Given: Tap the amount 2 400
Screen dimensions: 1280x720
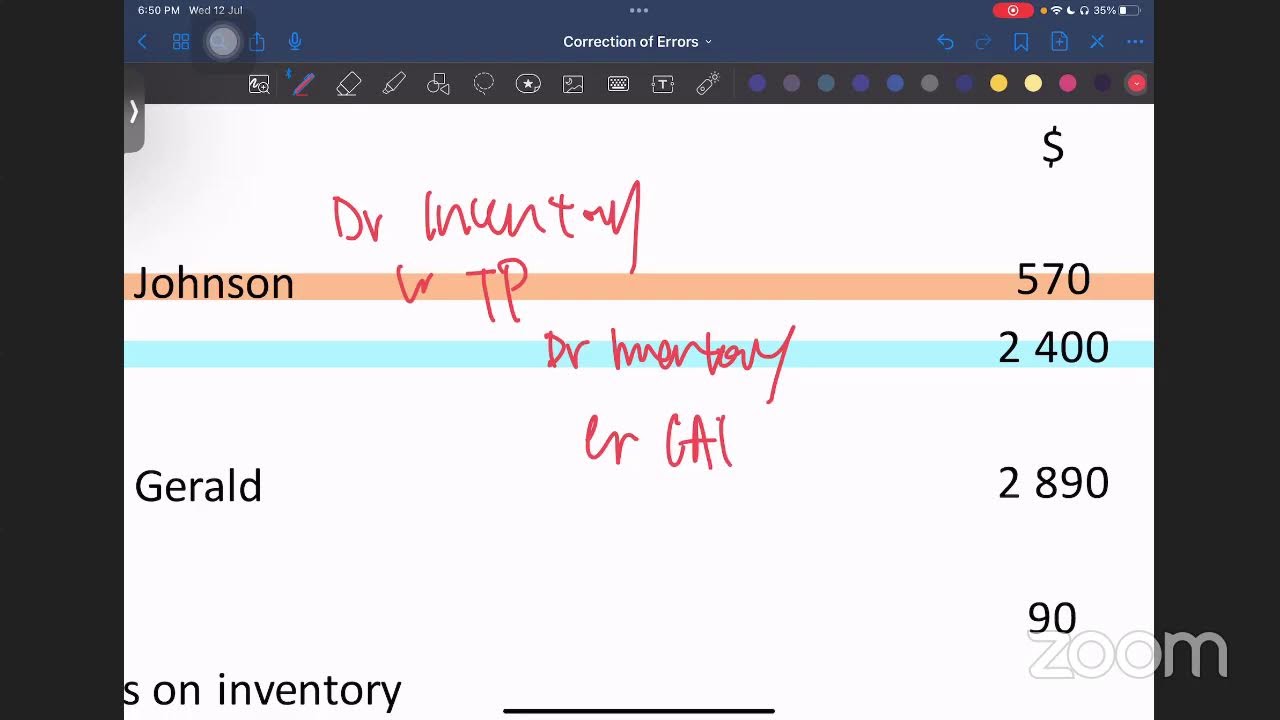Looking at the screenshot, I should 1053,348.
